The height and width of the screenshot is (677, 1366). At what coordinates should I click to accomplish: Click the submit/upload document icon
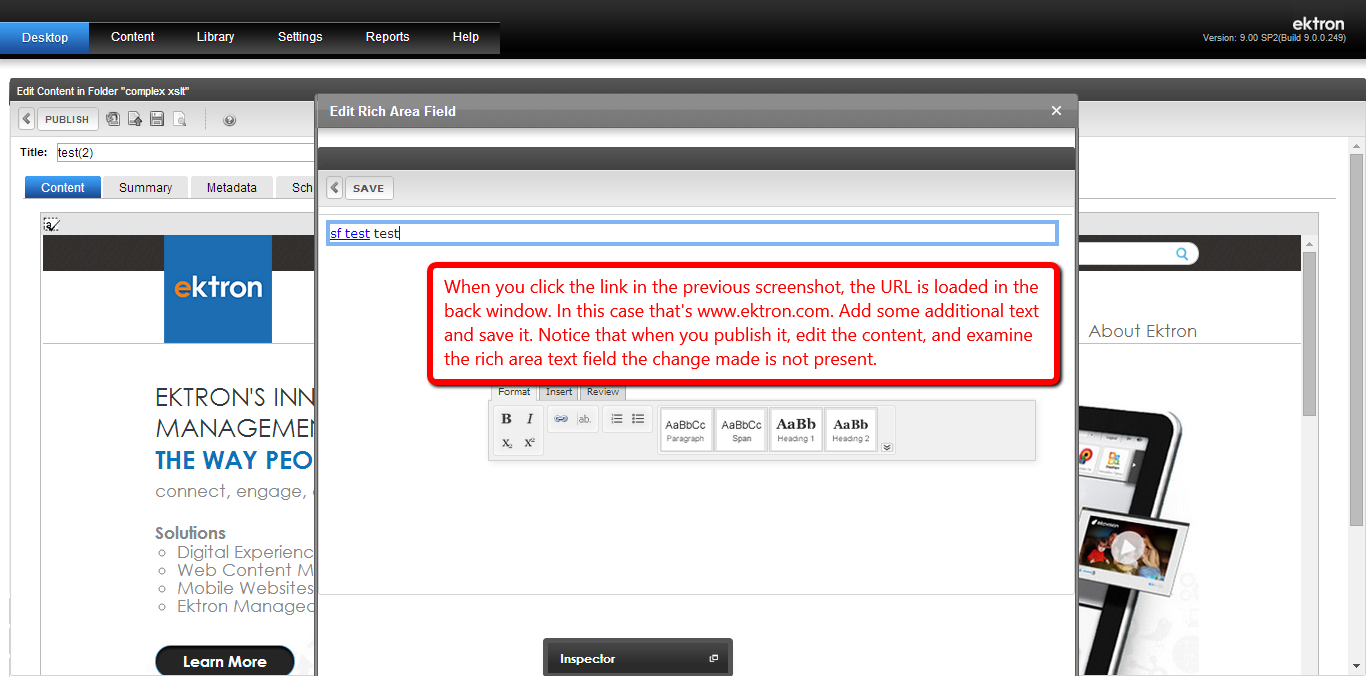(x=135, y=119)
